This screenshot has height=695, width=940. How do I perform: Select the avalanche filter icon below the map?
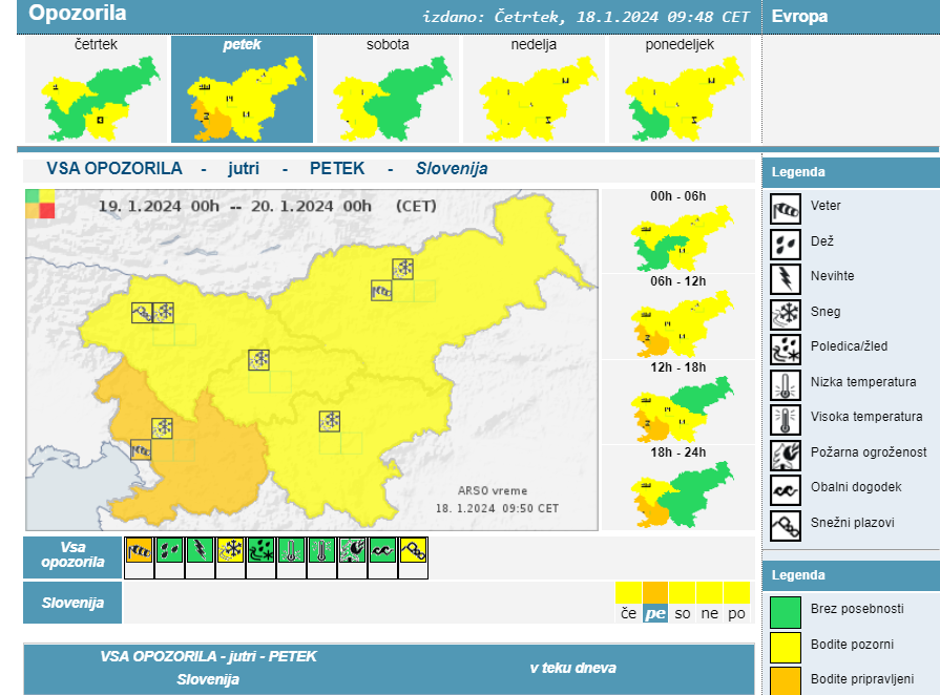(414, 549)
